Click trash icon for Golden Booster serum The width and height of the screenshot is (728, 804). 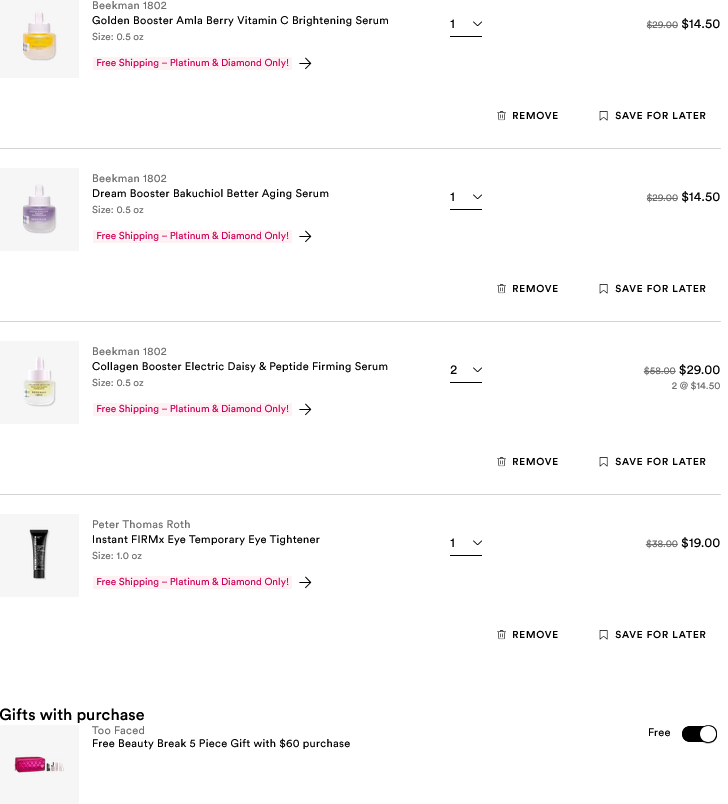coord(501,116)
